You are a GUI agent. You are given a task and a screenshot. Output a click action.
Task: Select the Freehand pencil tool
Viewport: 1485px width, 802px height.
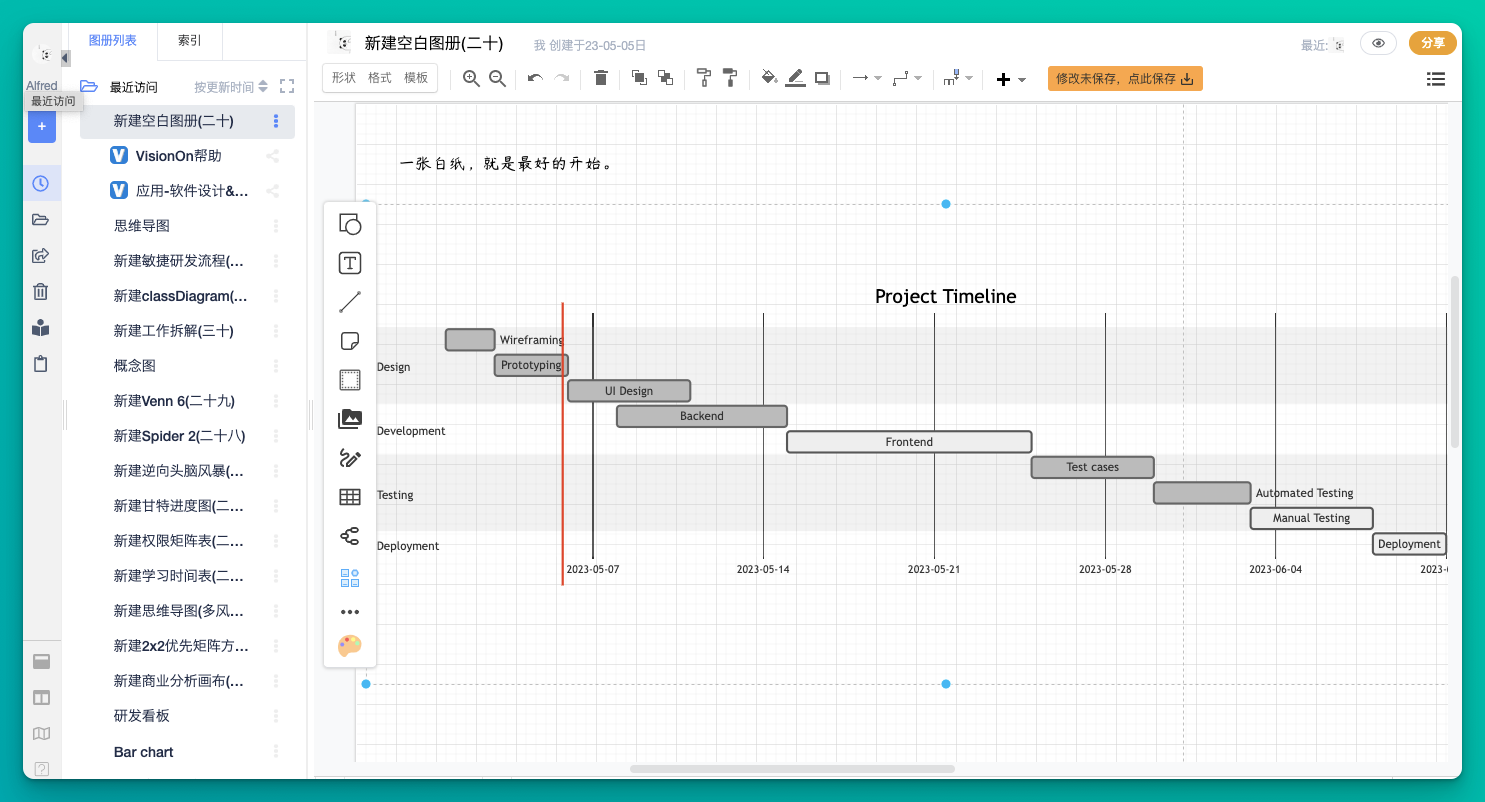click(x=350, y=458)
